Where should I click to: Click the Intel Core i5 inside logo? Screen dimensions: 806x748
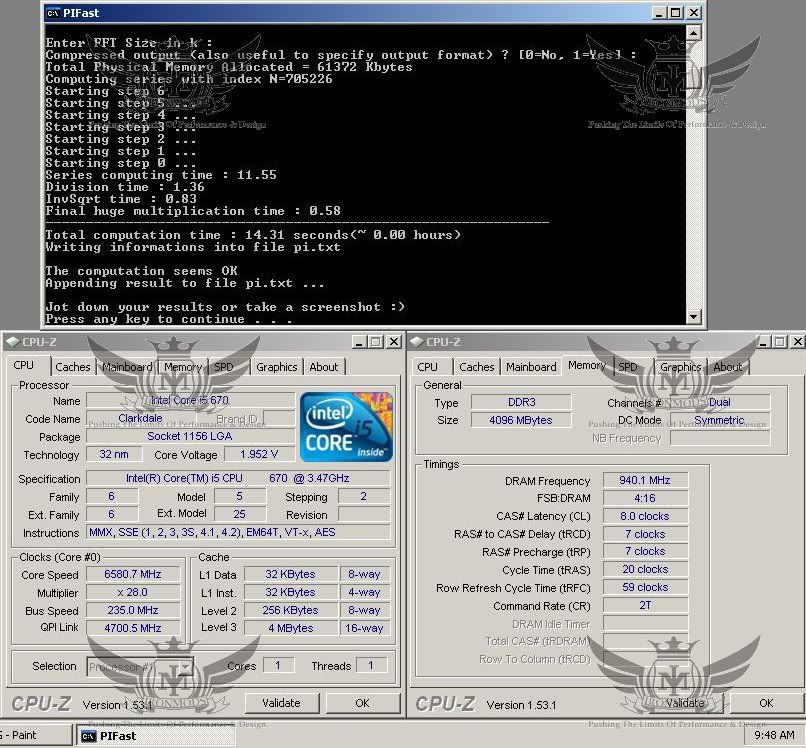(x=346, y=427)
